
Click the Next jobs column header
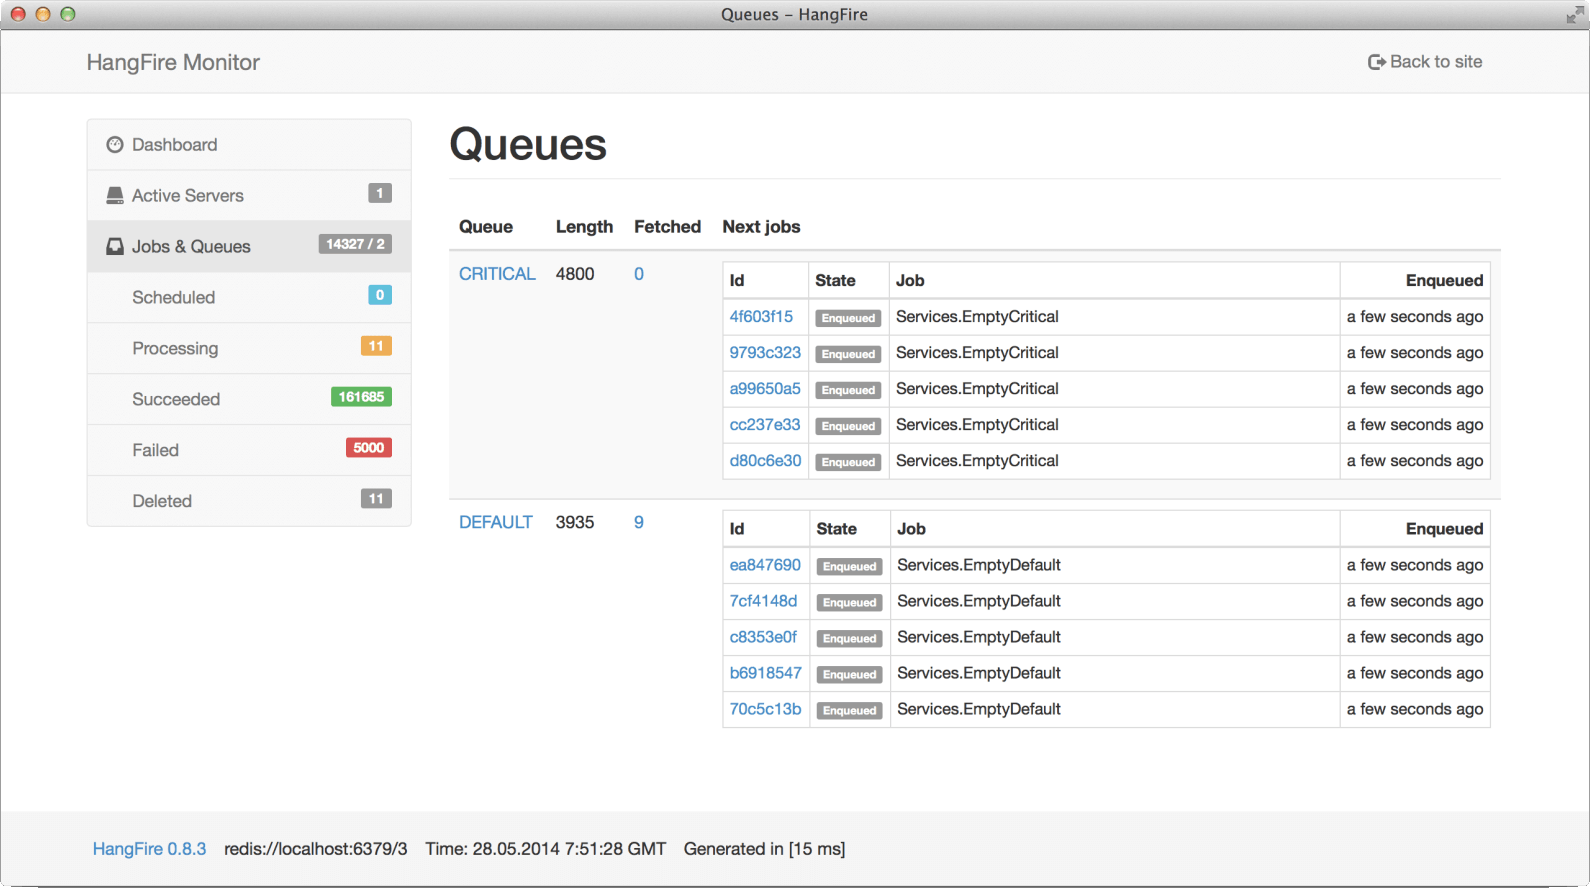tap(761, 227)
